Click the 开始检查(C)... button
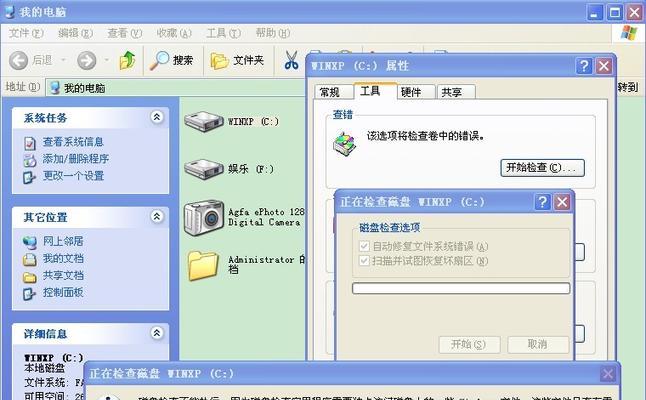 (x=543, y=168)
